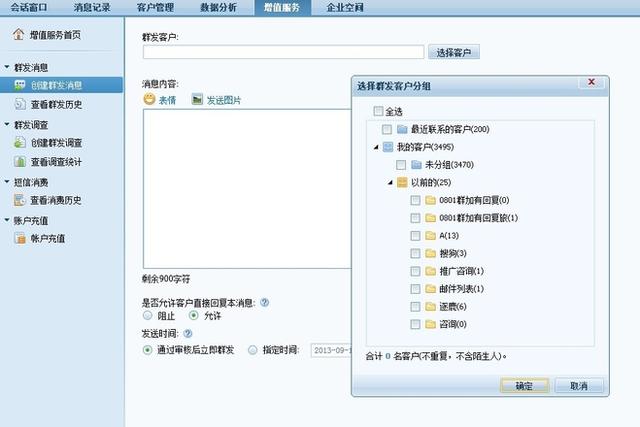Open the 查看群发历史 link
640x427 pixels.
coord(56,105)
